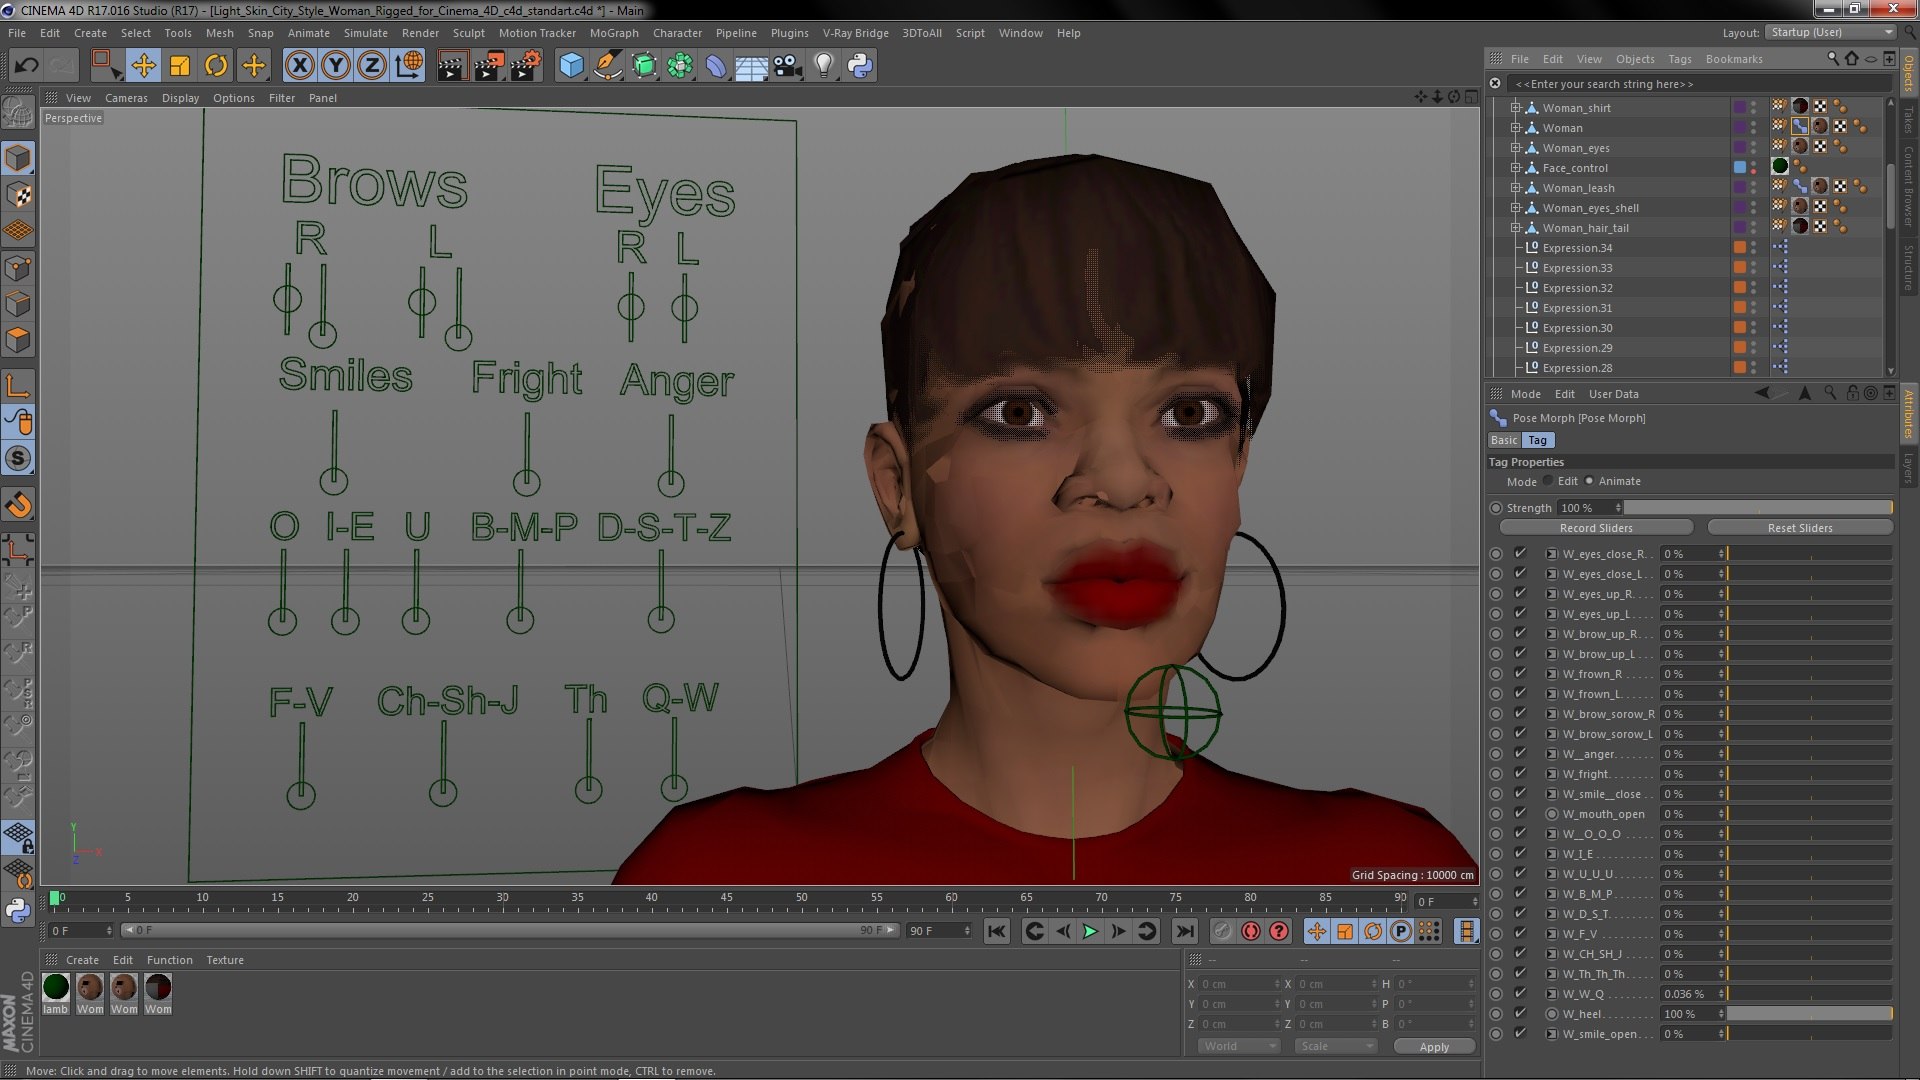The height and width of the screenshot is (1080, 1920).
Task: Open Edit Render Settings icon
Action: point(525,66)
